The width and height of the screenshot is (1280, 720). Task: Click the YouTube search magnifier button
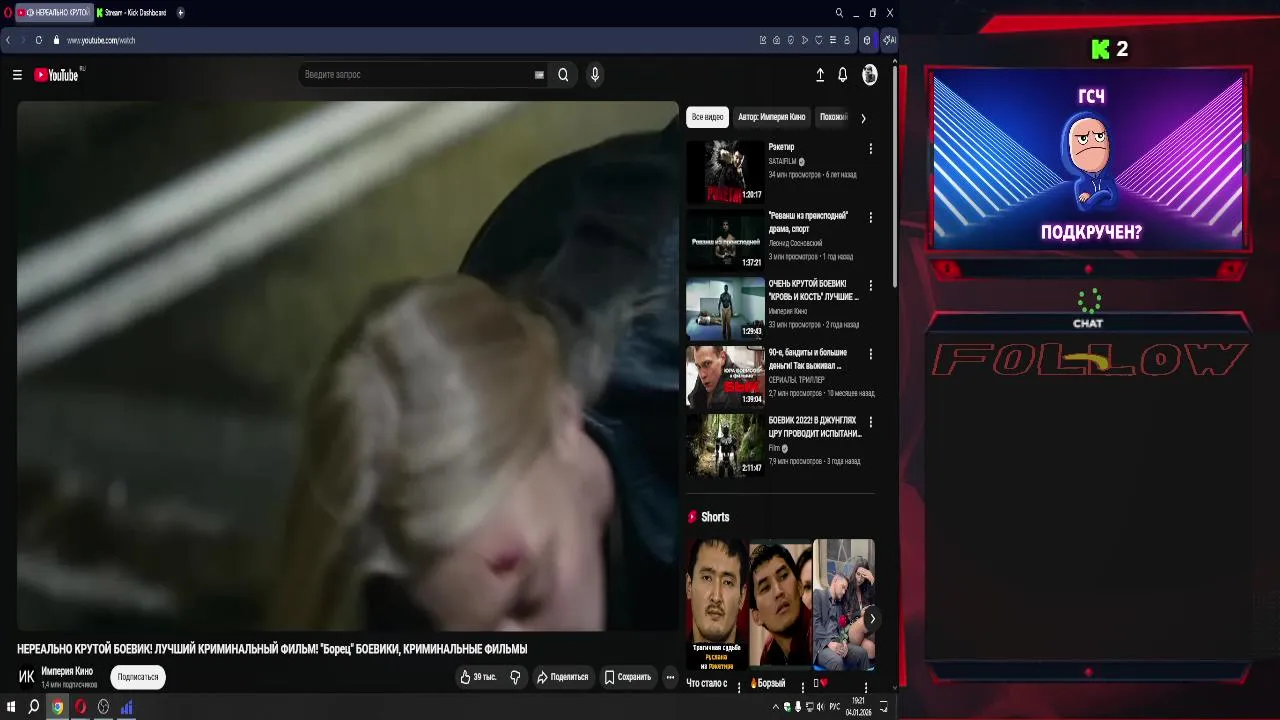563,75
